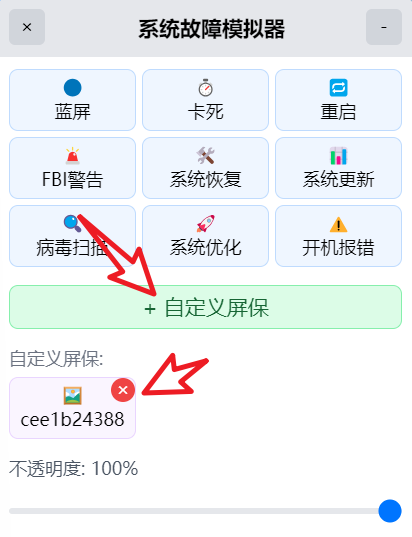Screen dimensions: 412x537
Task: Start the 系统更新 simulation text
Action: pyautogui.click(x=338, y=179)
